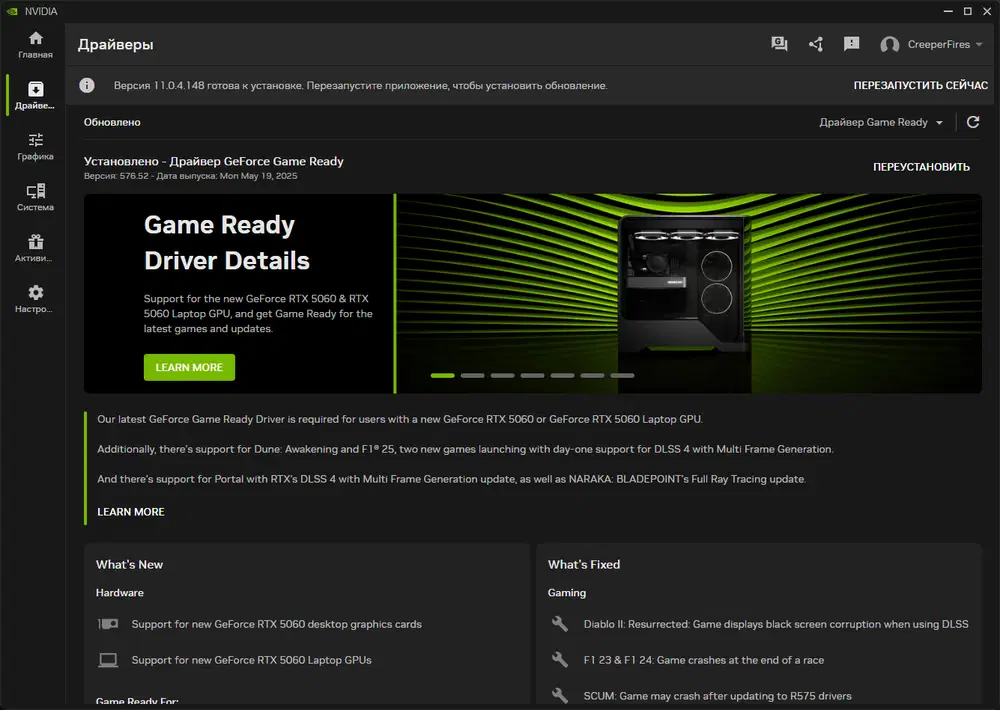This screenshot has height=710, width=1000.
Task: Click the What's New heading
Action: coord(129,565)
